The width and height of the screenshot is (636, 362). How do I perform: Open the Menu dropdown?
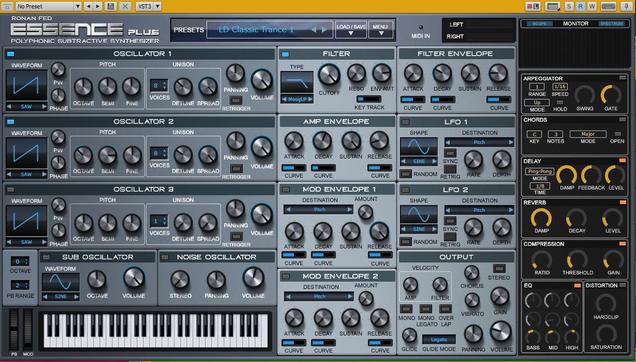[380, 30]
